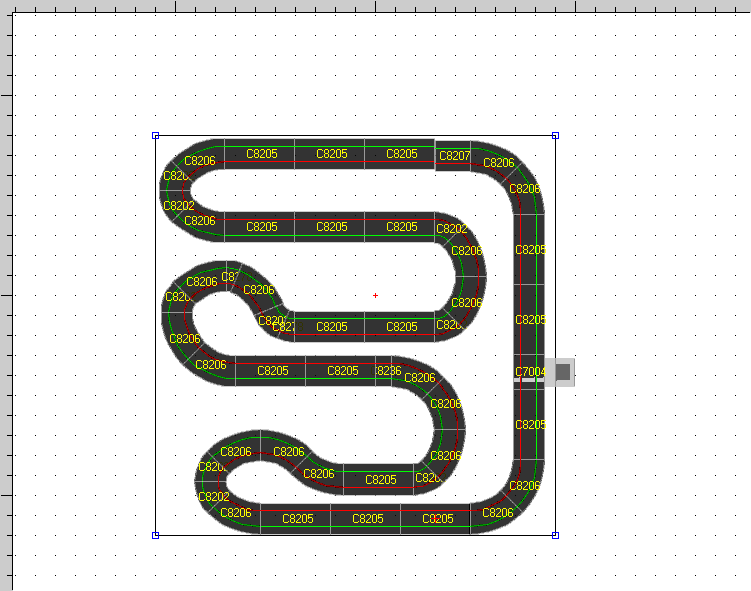This screenshot has width=751, height=591.
Task: Select the C8202 curve on the bottom-left hairpin
Action: pyautogui.click(x=213, y=496)
